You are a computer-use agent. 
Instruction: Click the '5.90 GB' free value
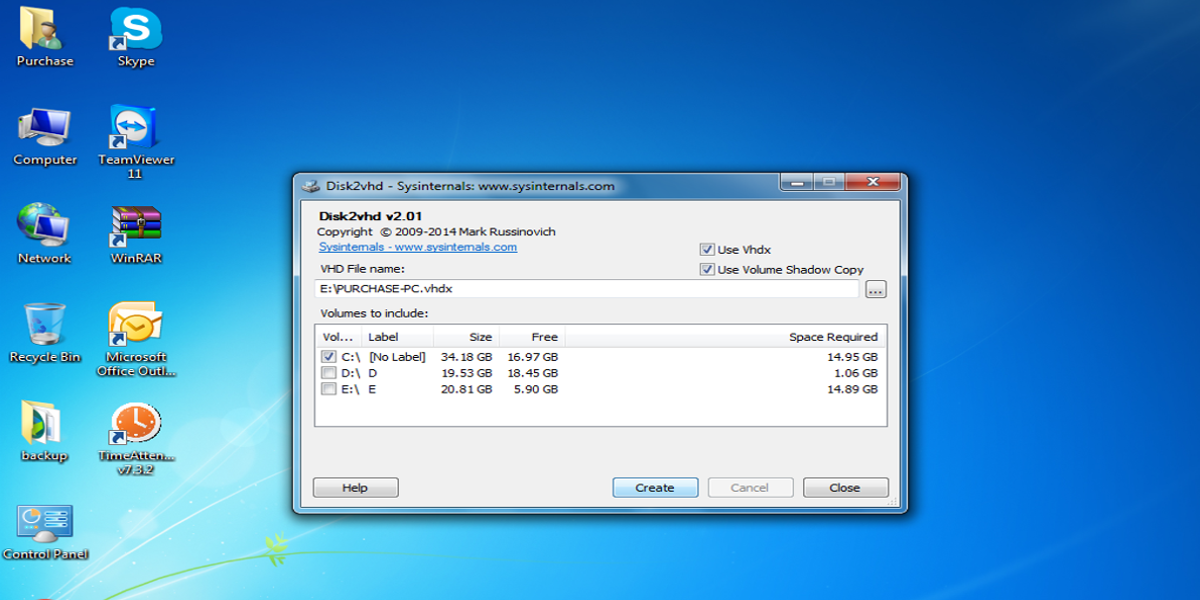(535, 389)
